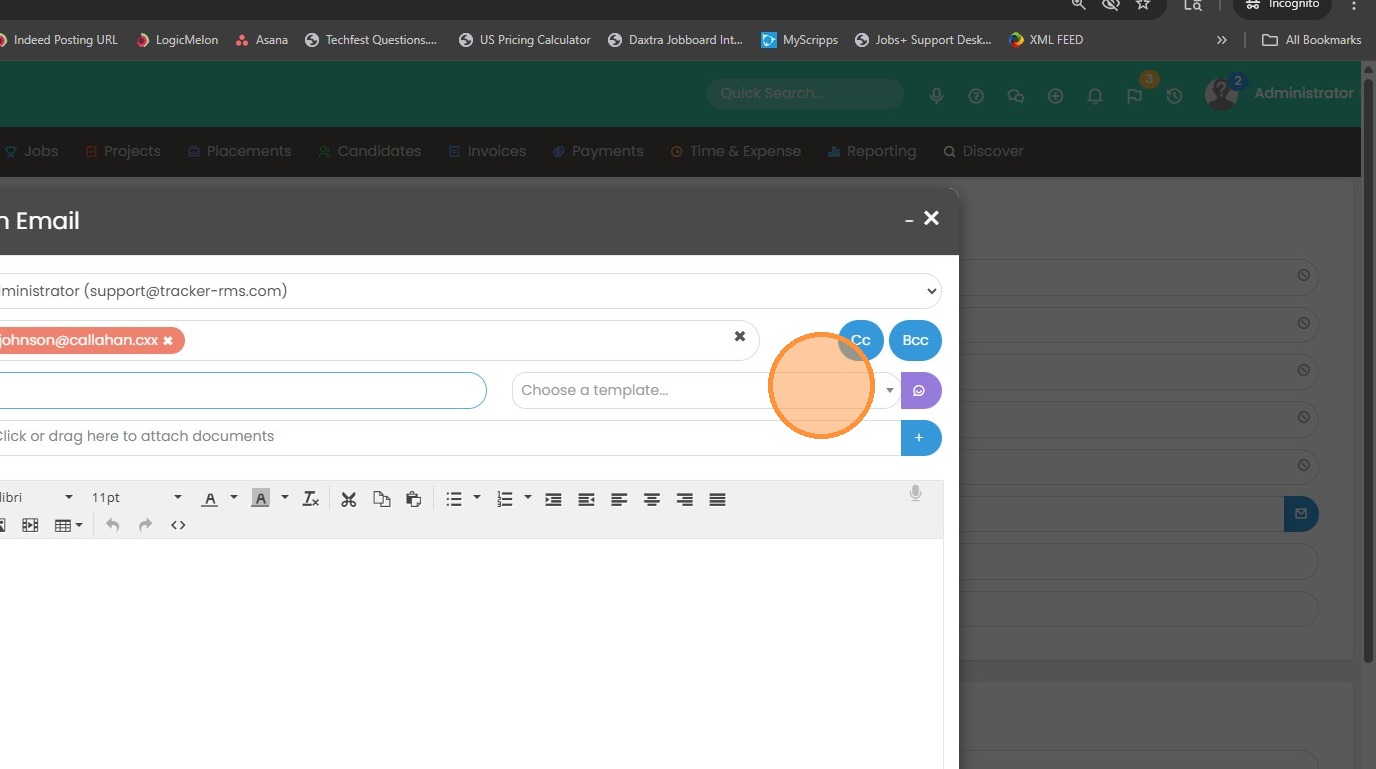The image size is (1376, 769).
Task: Open the flag icon with badge 3
Action: point(1135,96)
